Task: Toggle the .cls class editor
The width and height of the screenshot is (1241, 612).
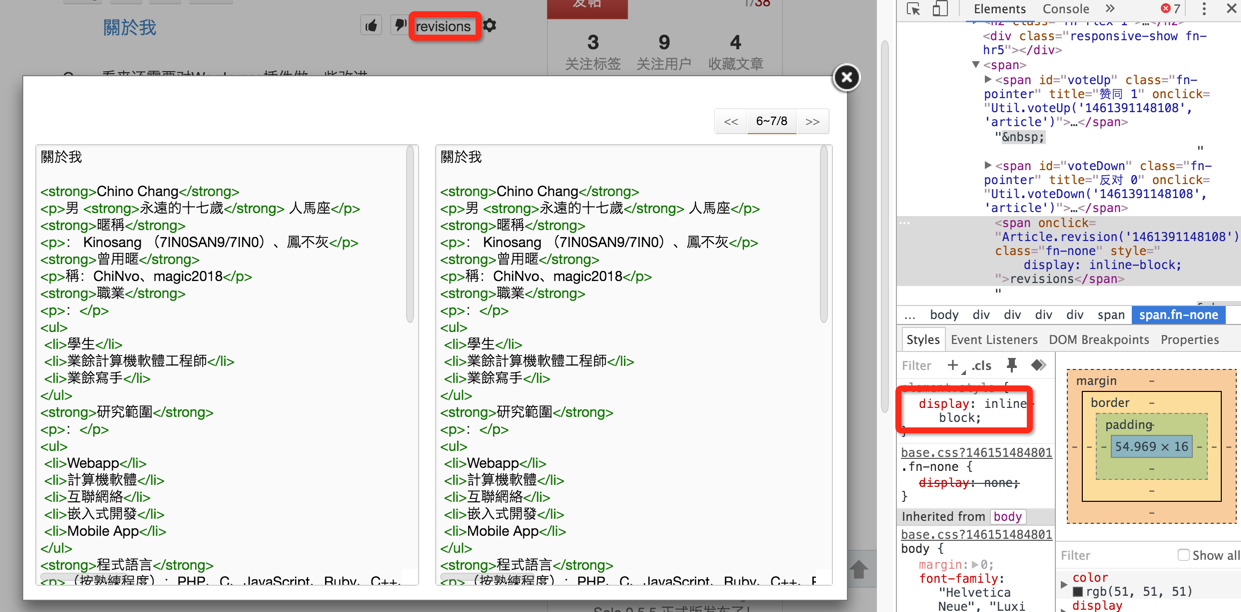Action: (981, 366)
